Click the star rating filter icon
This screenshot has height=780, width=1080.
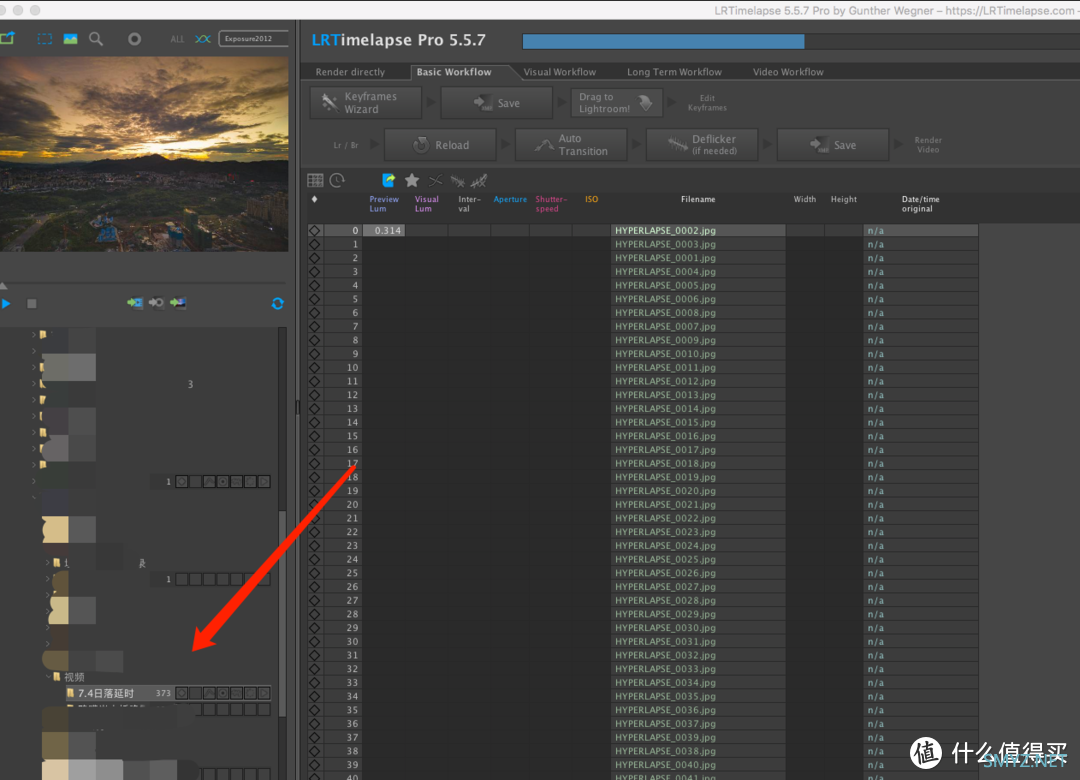pos(412,181)
